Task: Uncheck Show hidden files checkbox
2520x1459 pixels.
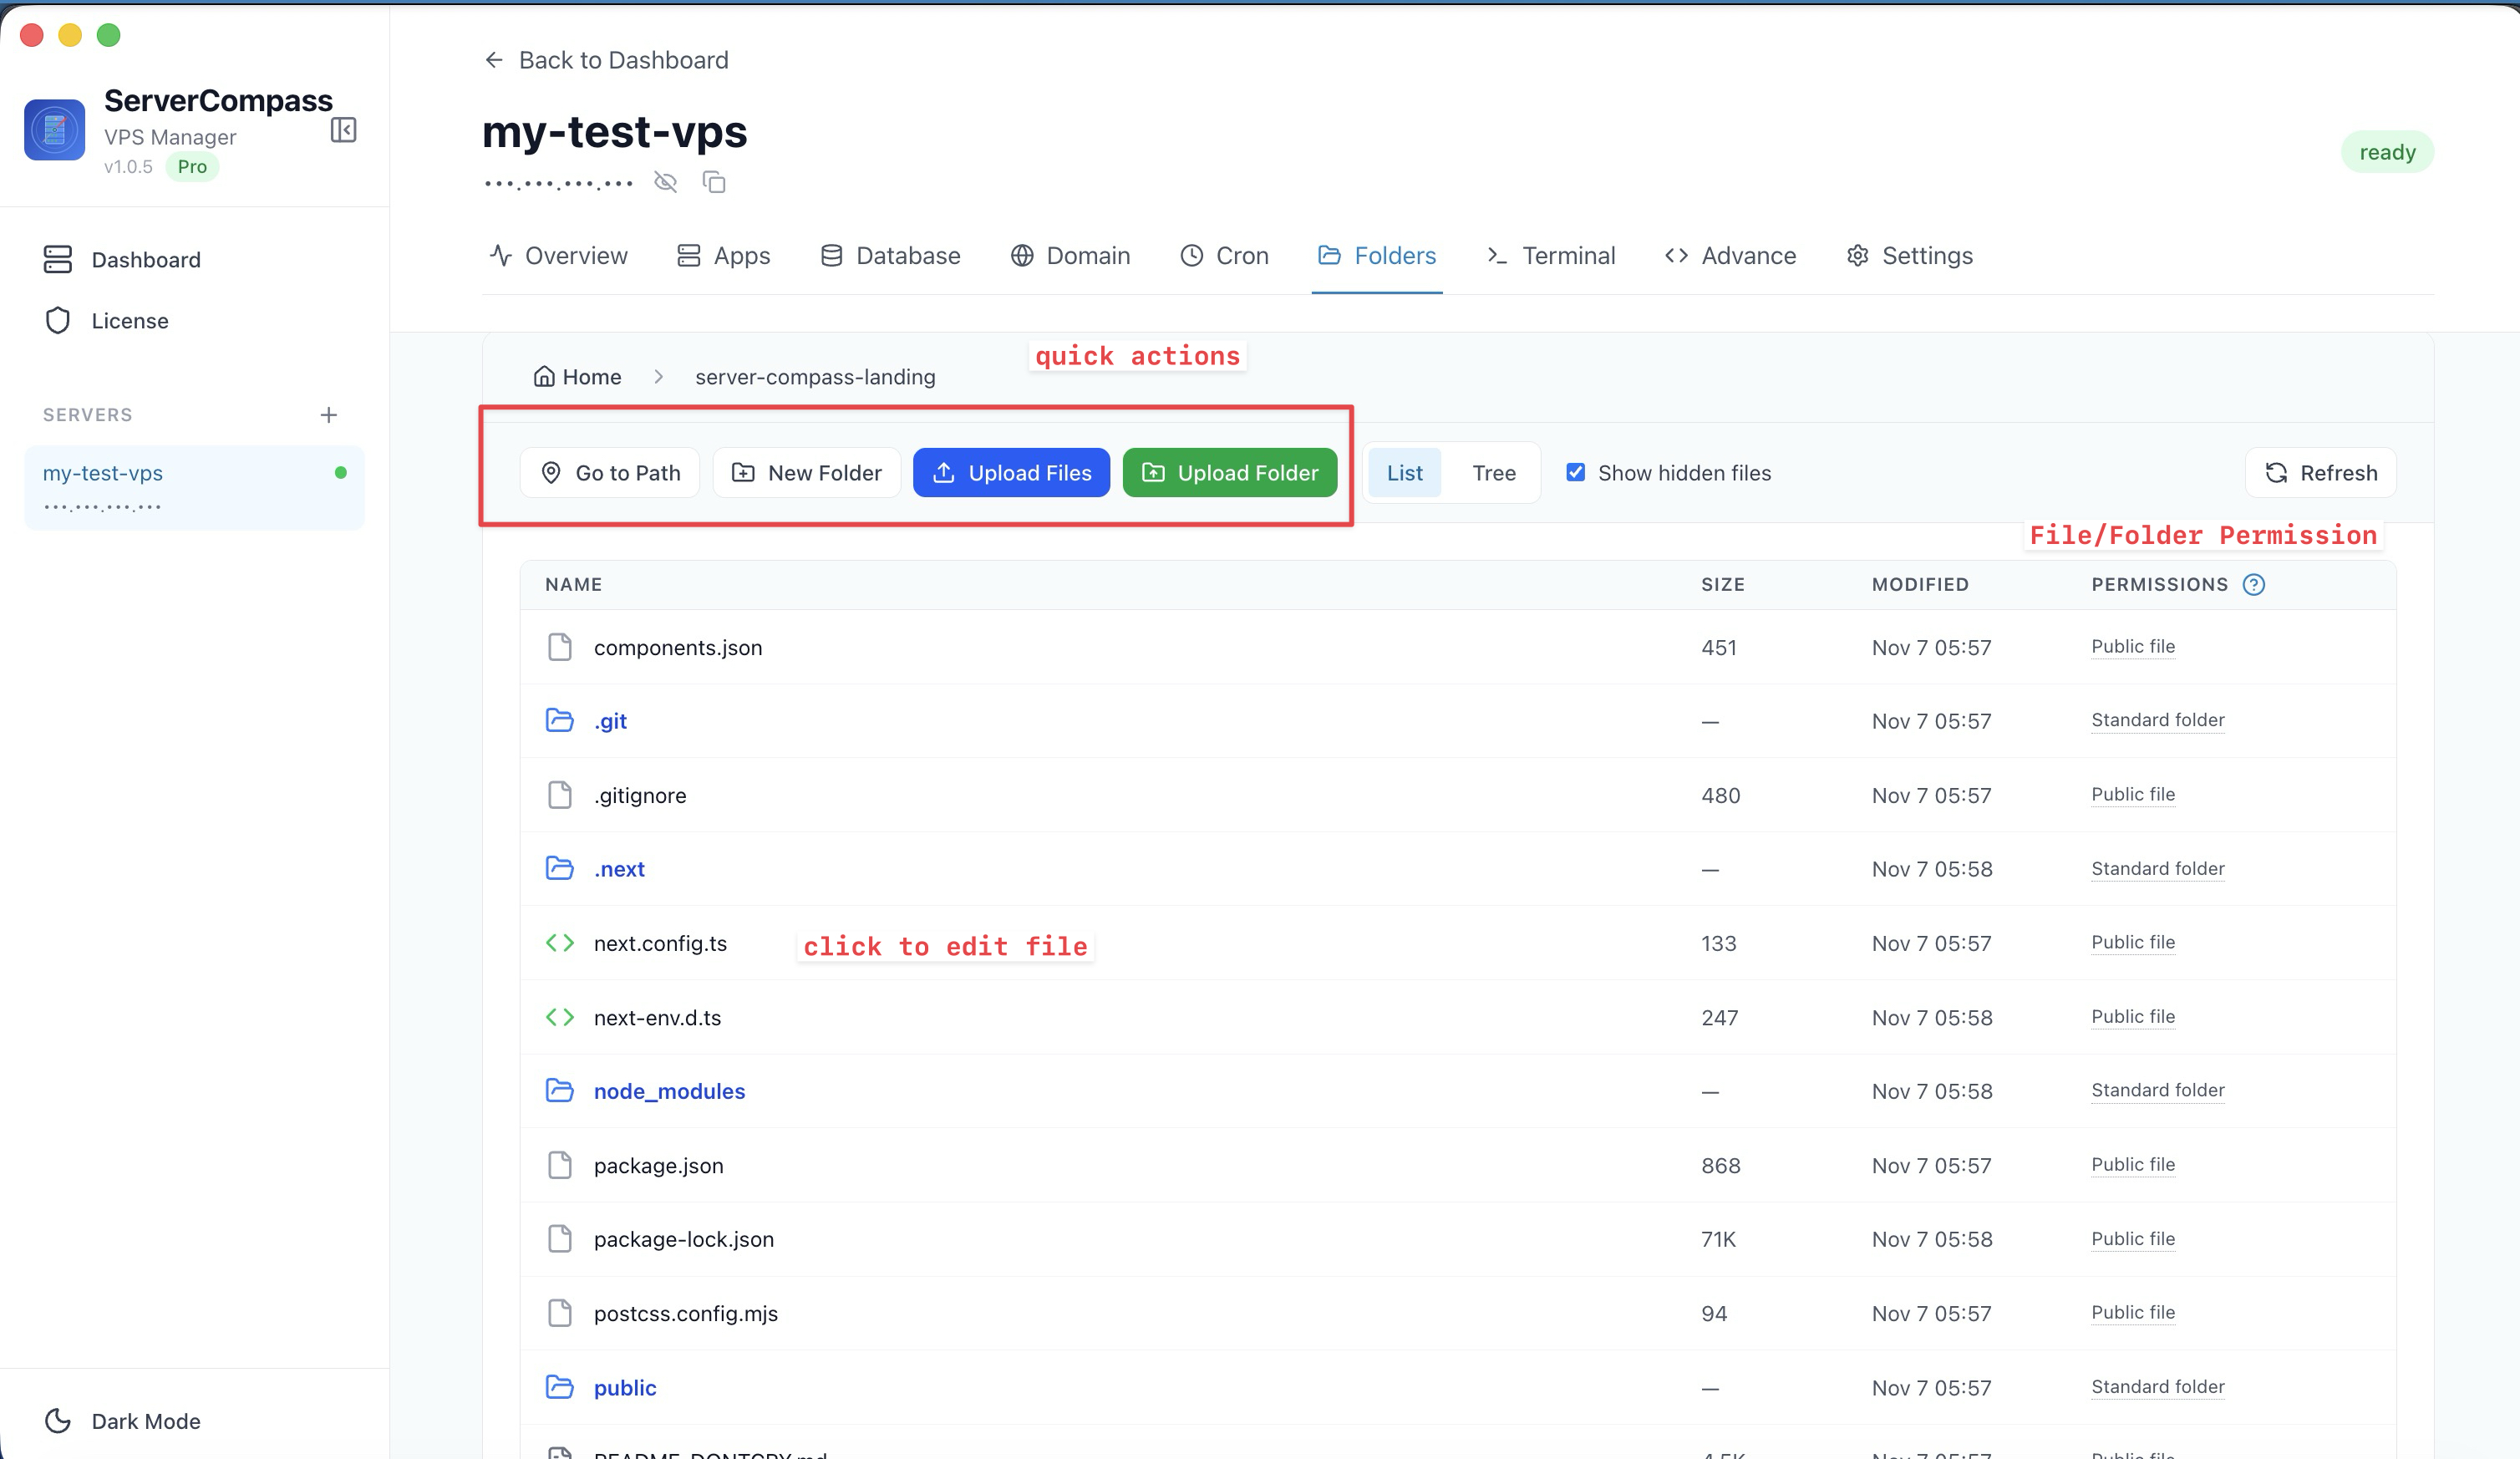Action: coord(1575,472)
